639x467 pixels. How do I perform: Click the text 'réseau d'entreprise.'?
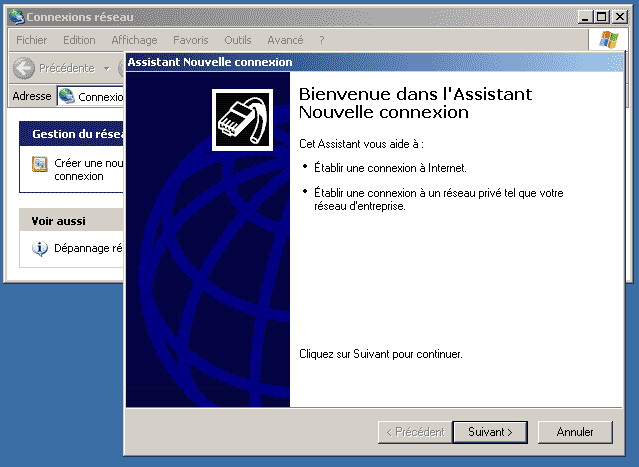359,206
